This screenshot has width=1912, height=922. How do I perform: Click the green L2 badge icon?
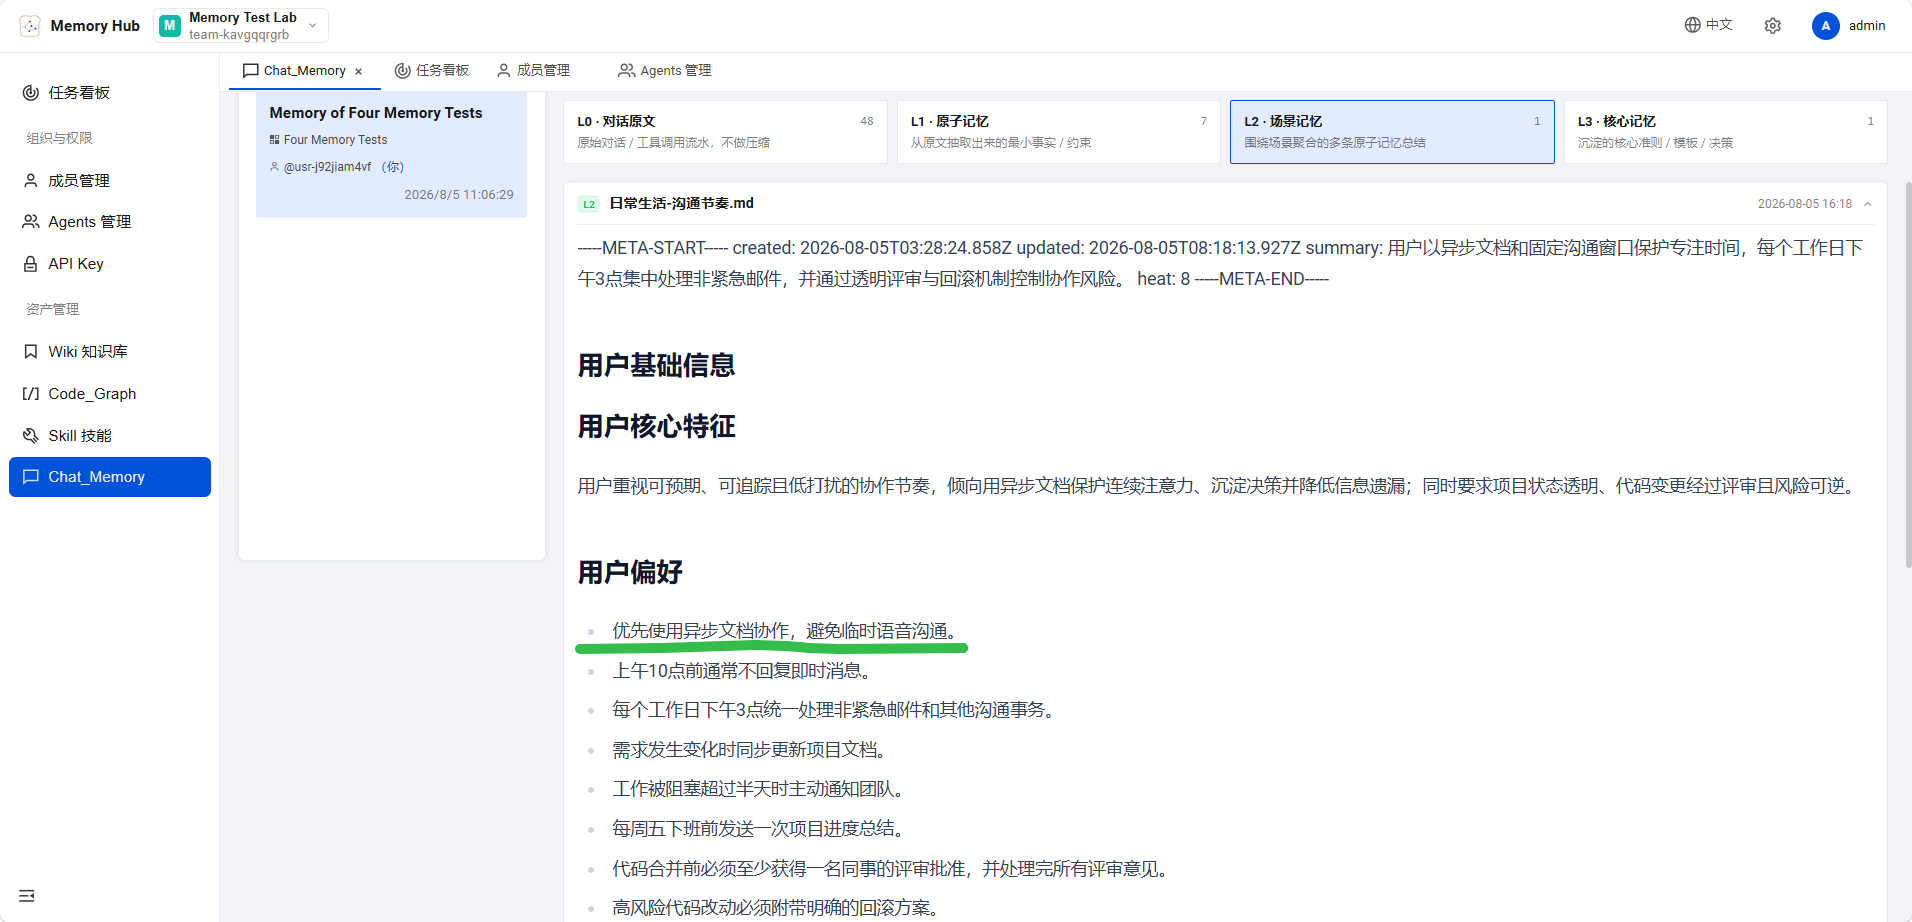(589, 204)
